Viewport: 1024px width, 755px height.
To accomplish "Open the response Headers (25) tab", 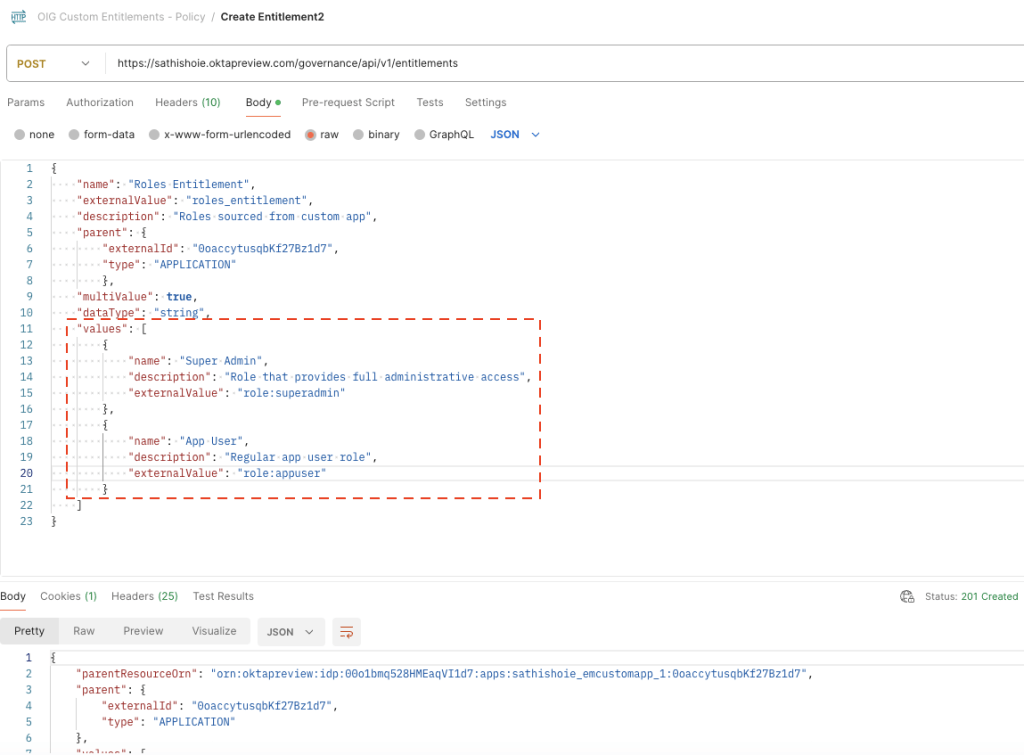I will coord(144,596).
